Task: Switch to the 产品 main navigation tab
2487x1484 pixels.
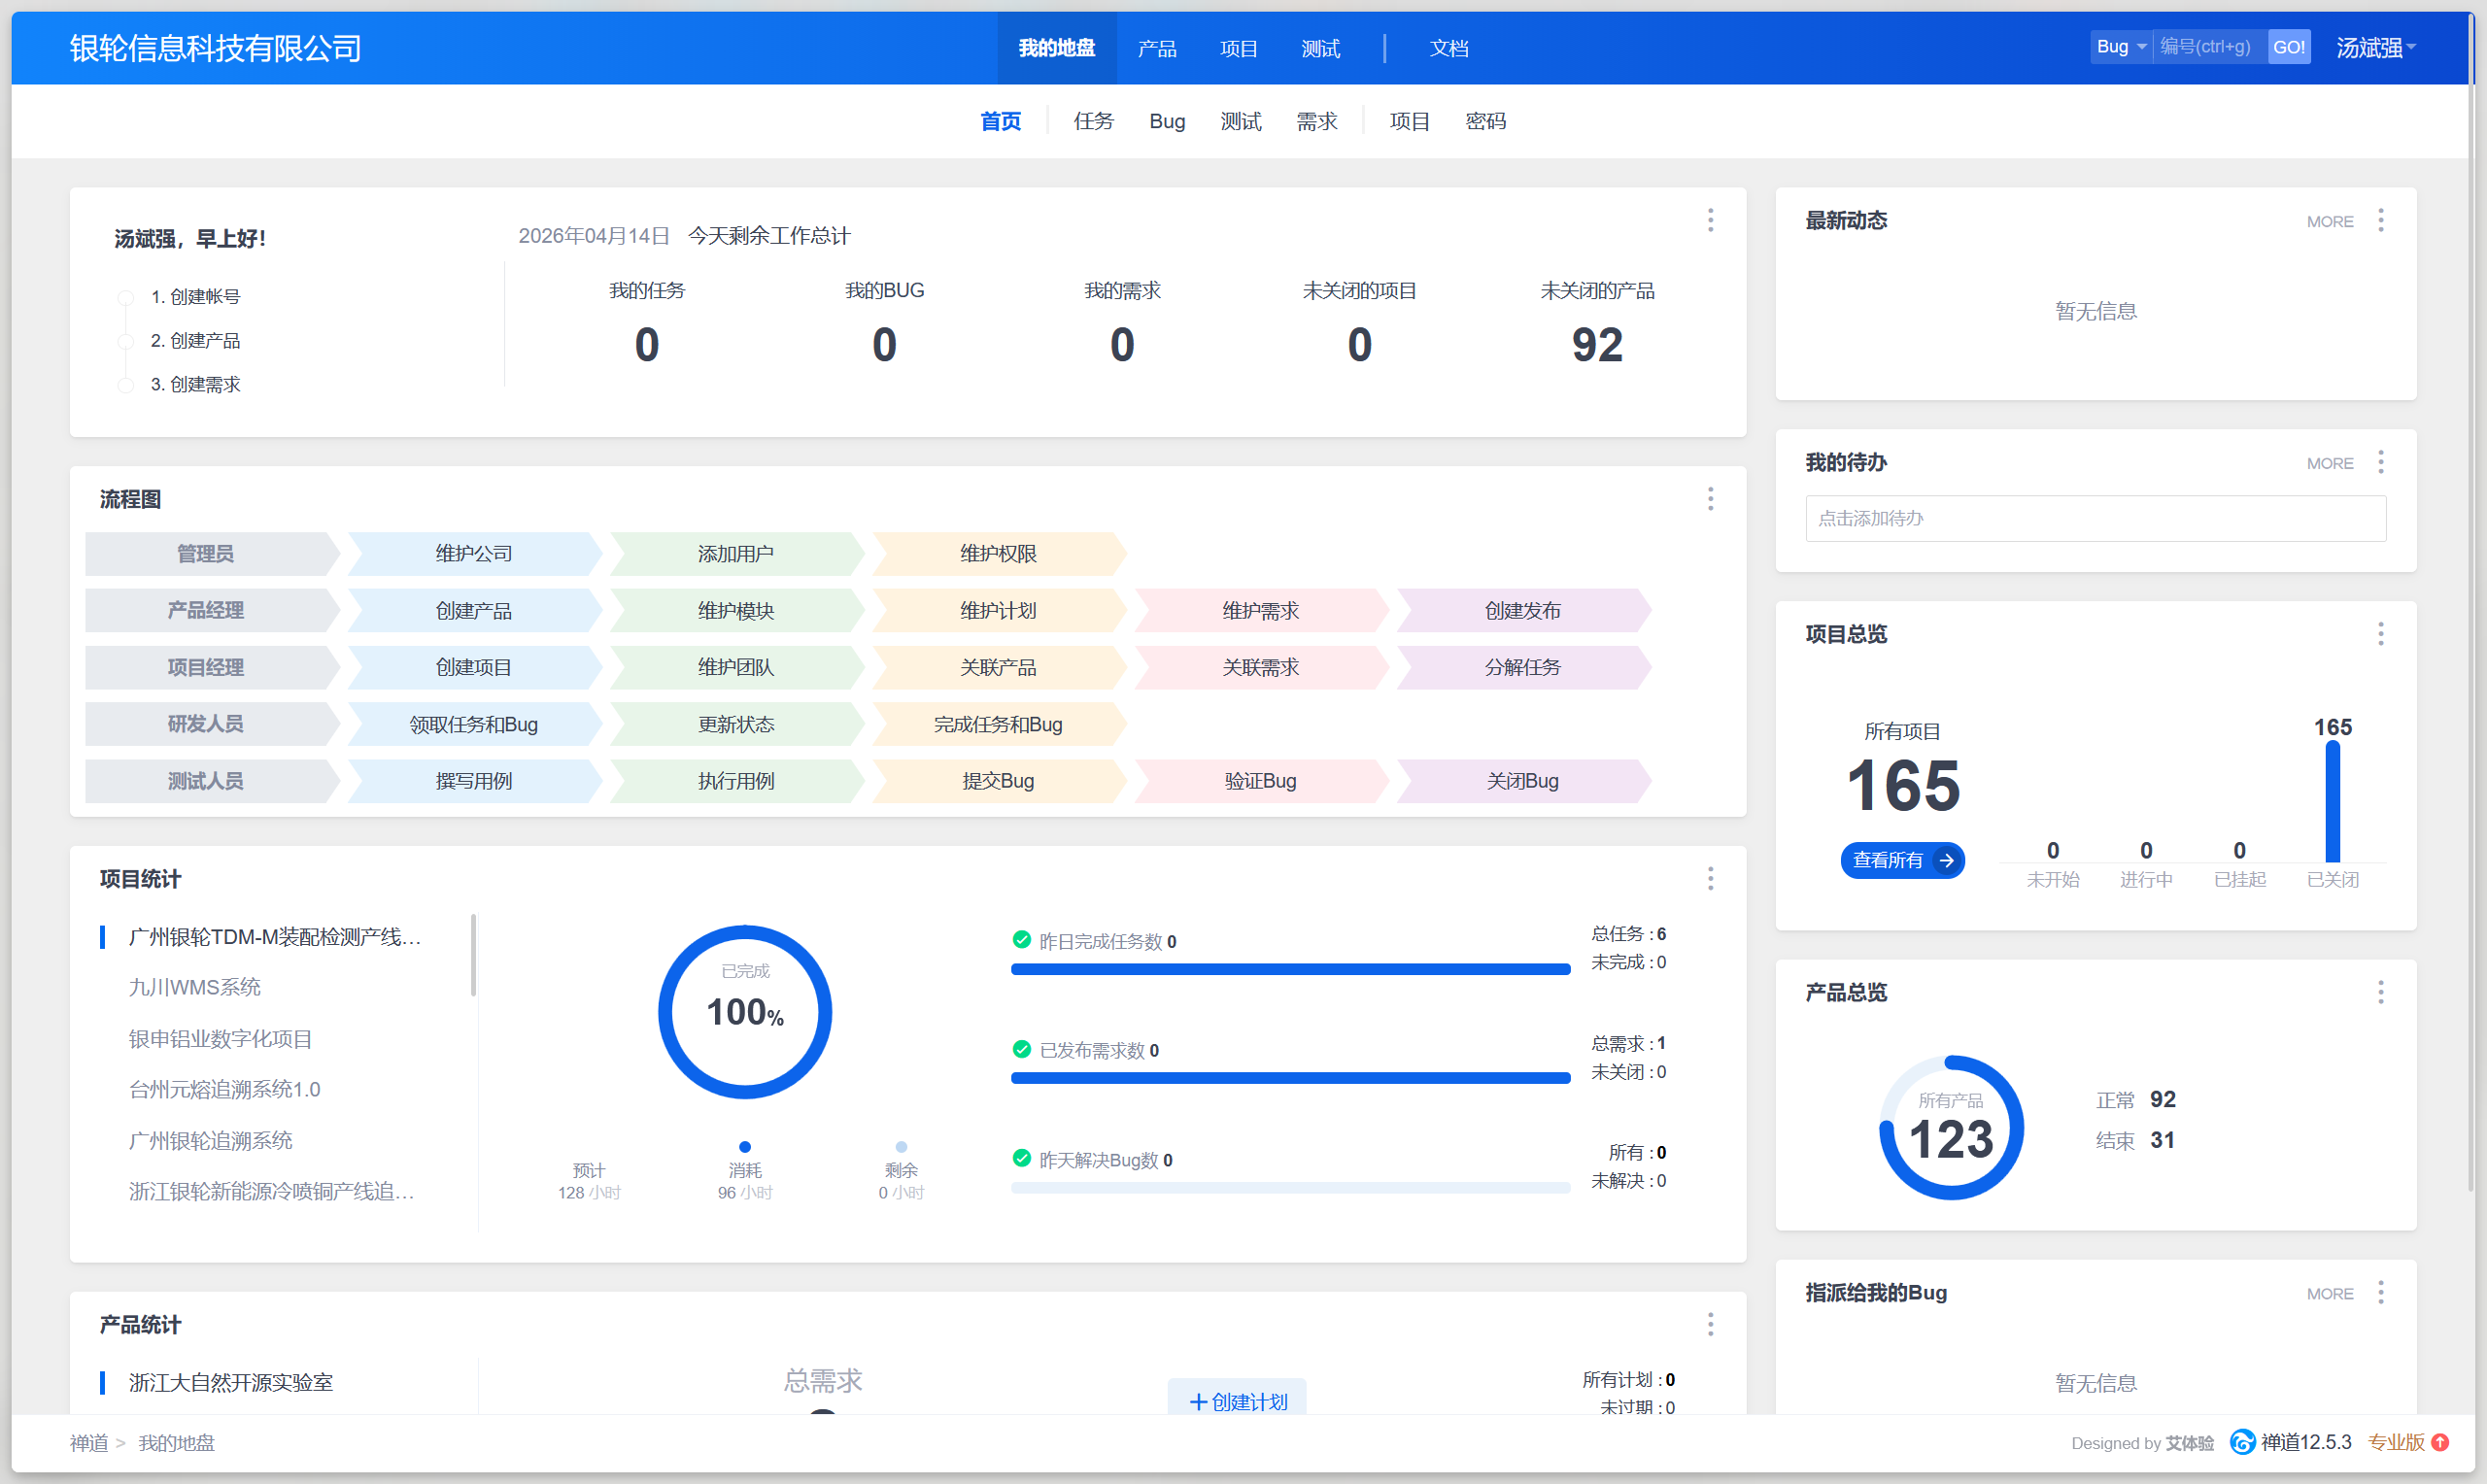Action: [x=1156, y=48]
